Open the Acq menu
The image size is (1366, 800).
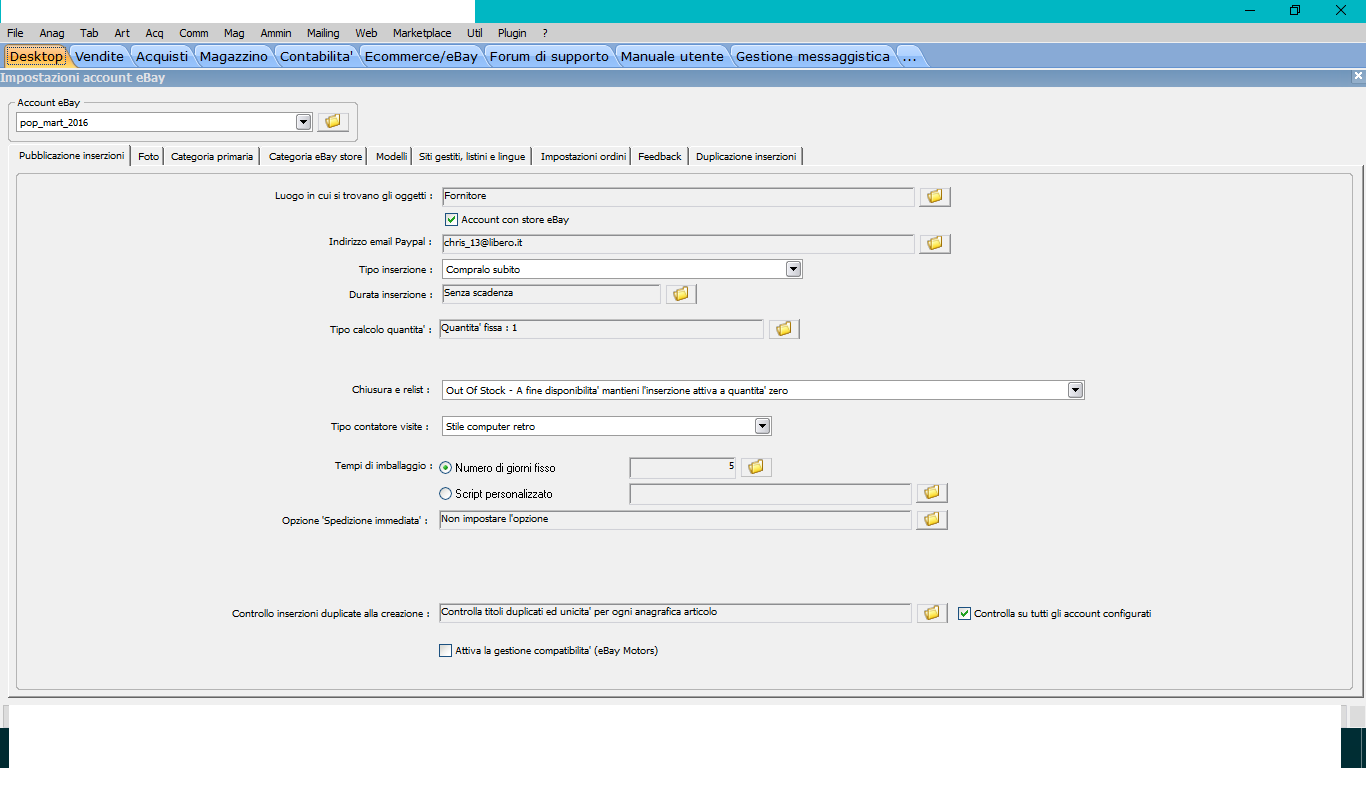154,33
